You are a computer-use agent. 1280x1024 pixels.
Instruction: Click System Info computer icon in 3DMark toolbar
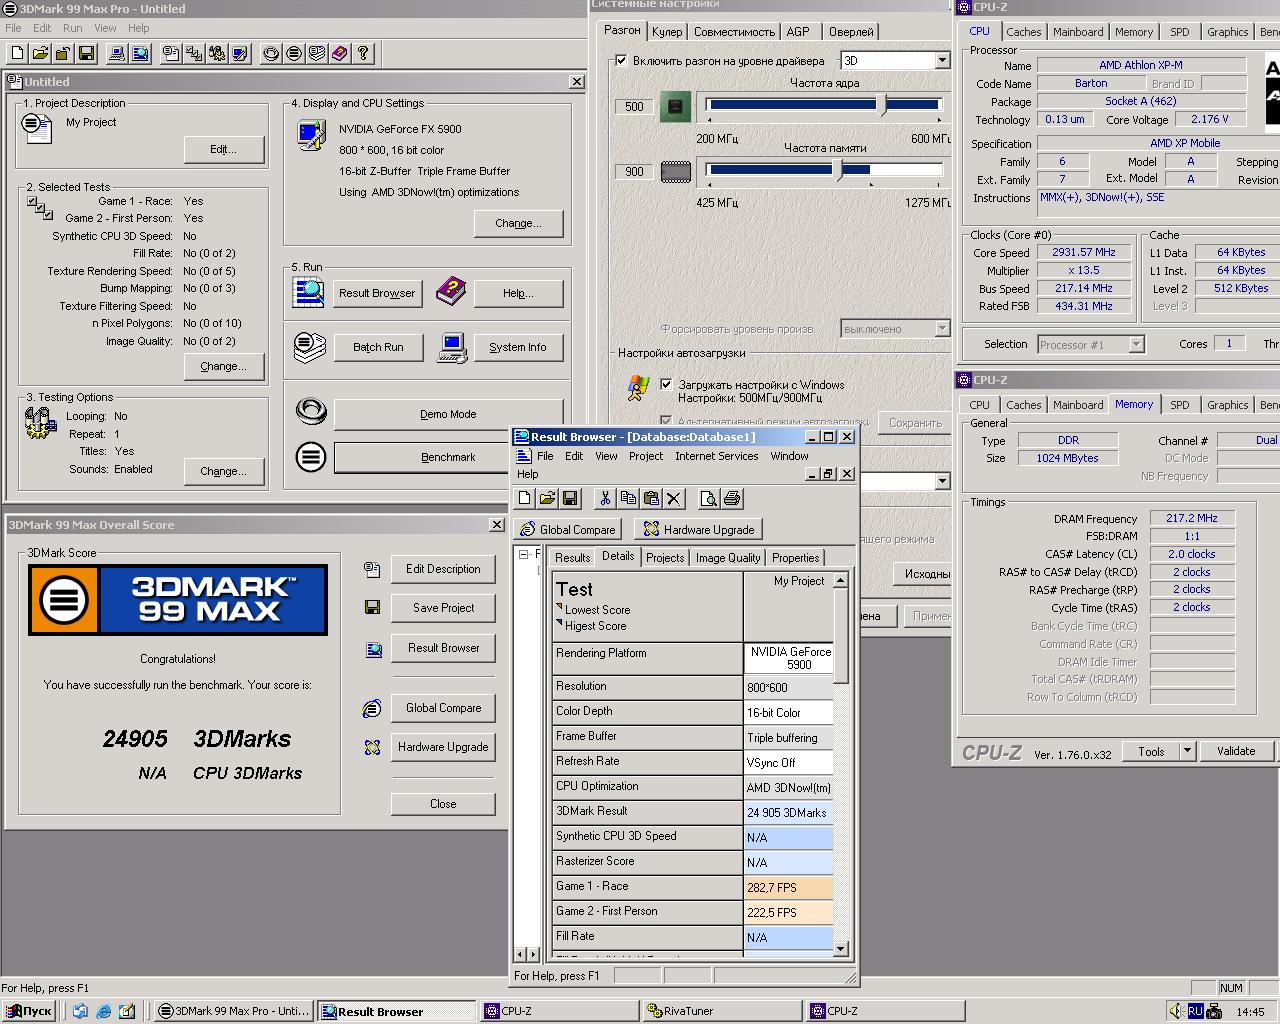point(117,53)
